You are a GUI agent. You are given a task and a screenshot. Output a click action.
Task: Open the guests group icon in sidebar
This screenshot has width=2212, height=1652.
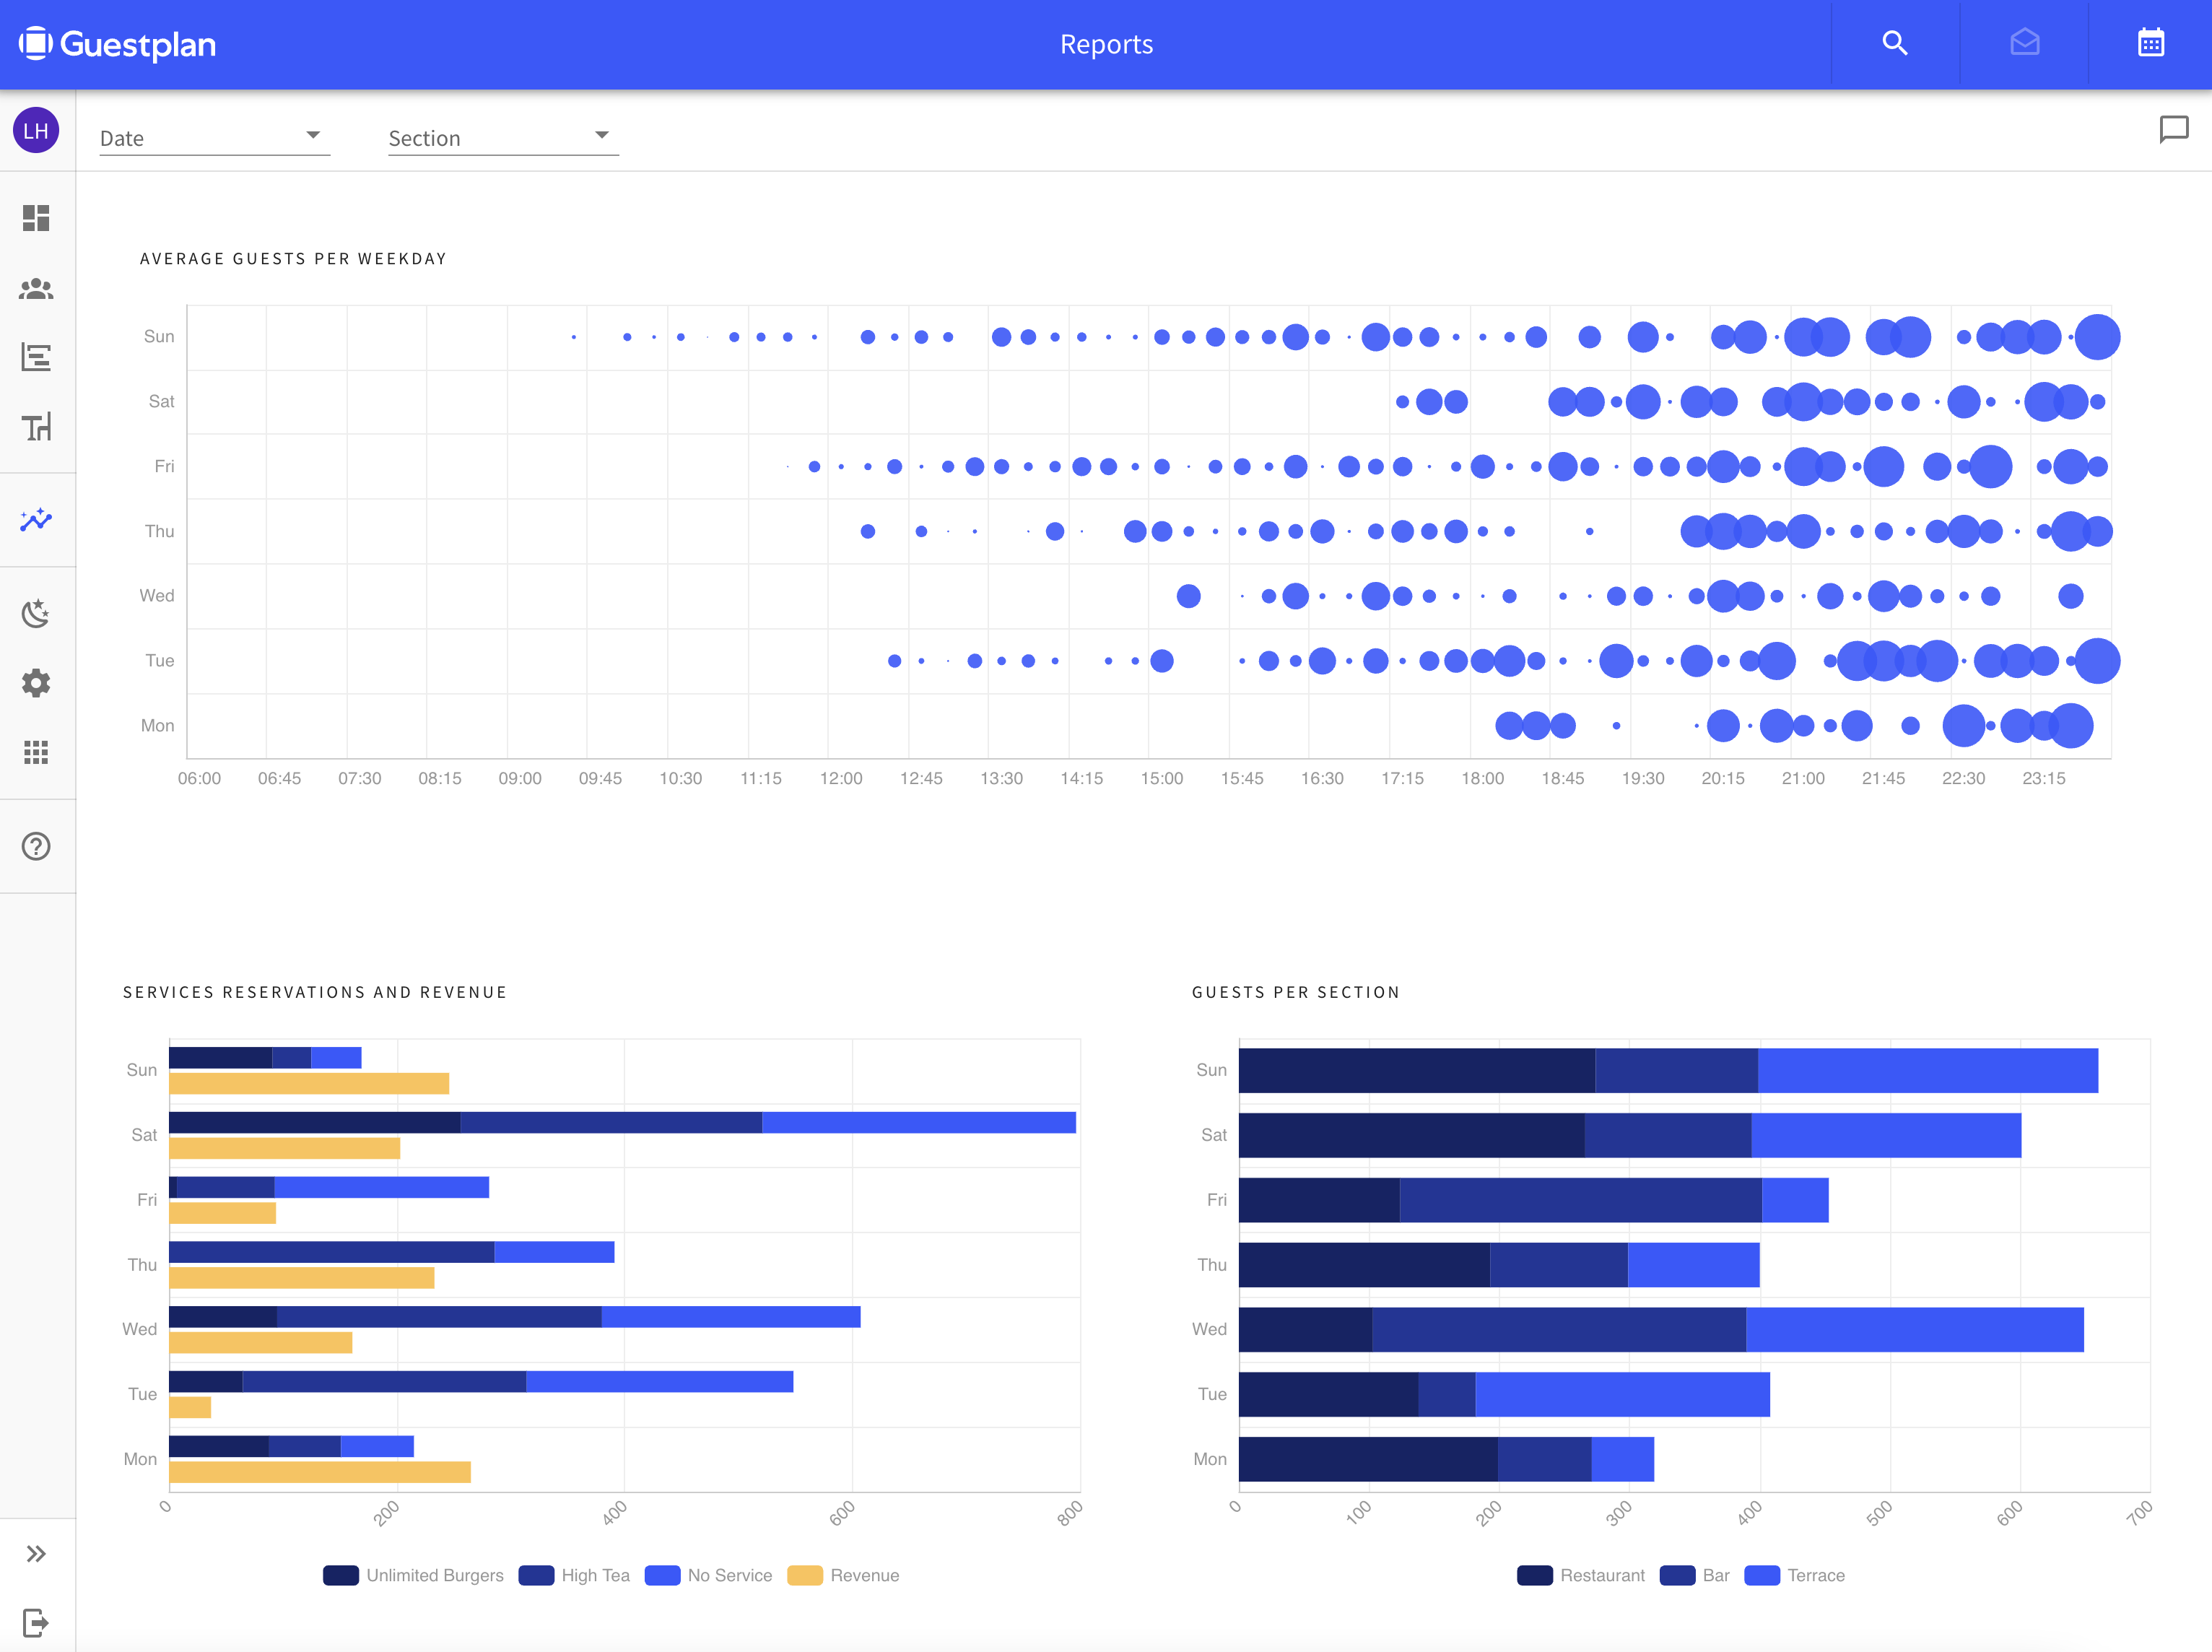36,289
